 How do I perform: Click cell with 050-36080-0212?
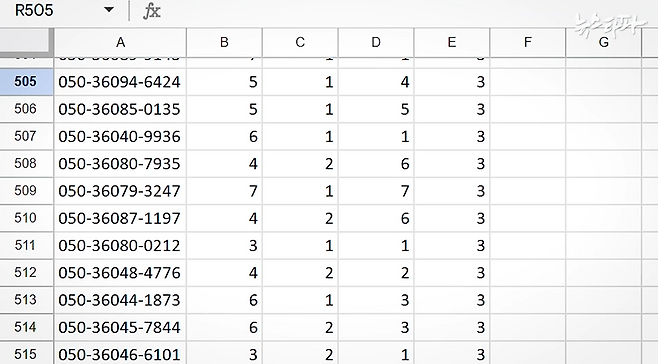(120, 246)
